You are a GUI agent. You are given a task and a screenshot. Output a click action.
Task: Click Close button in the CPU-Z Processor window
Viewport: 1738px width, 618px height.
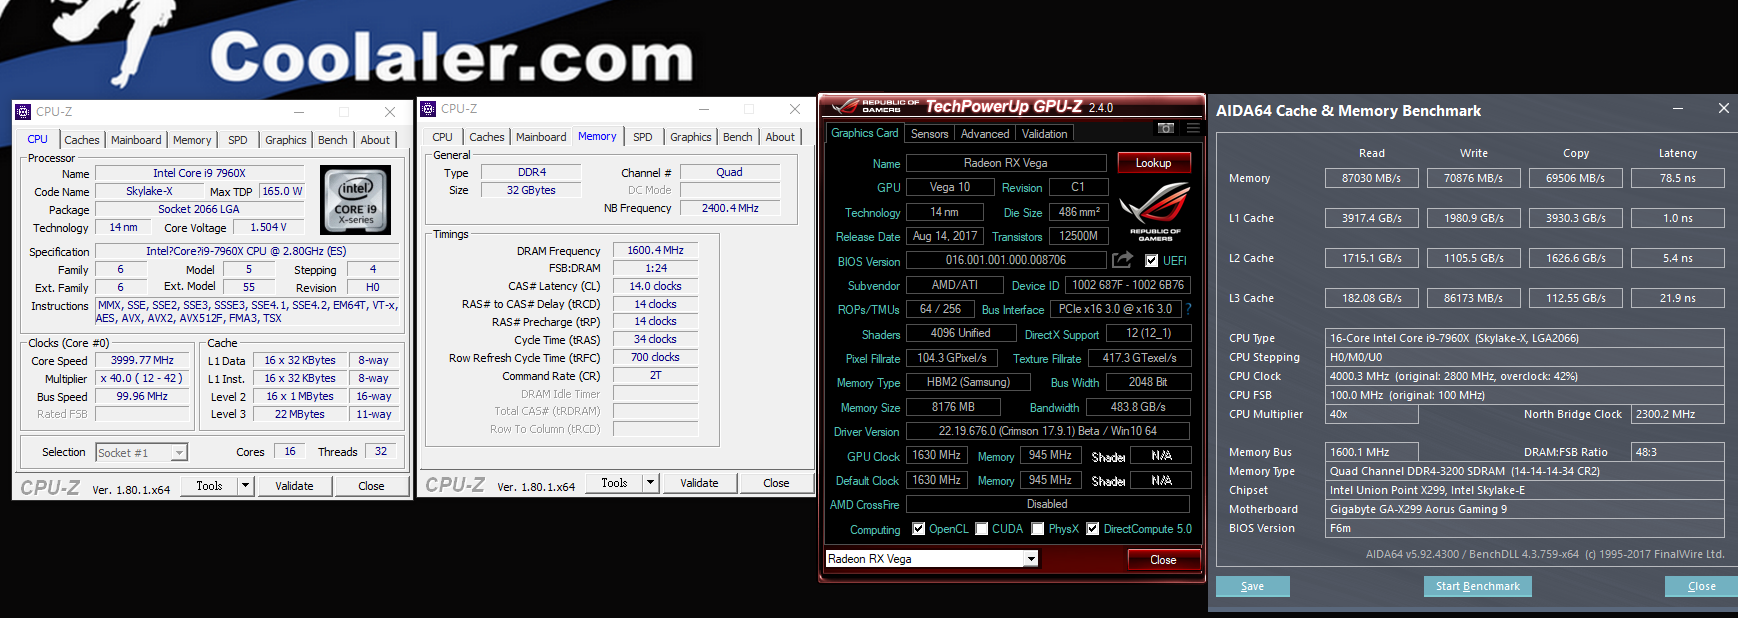(371, 486)
